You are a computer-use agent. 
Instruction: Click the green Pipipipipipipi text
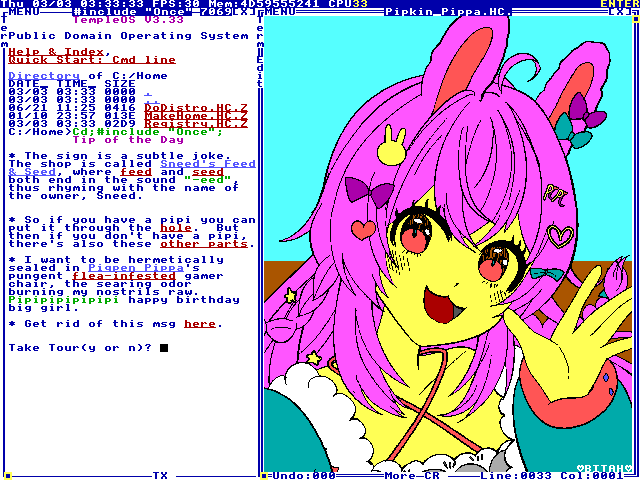point(64,300)
